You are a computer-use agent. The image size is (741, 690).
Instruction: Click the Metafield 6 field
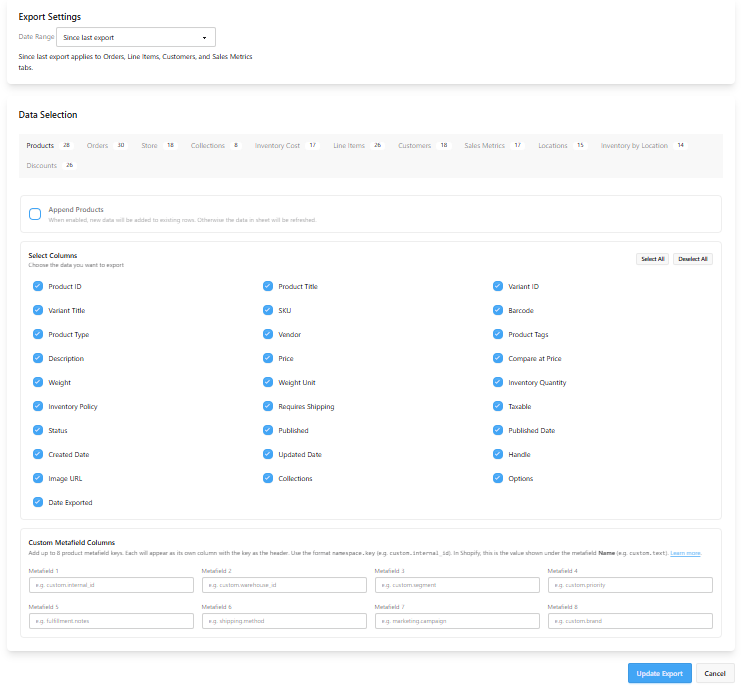[284, 621]
